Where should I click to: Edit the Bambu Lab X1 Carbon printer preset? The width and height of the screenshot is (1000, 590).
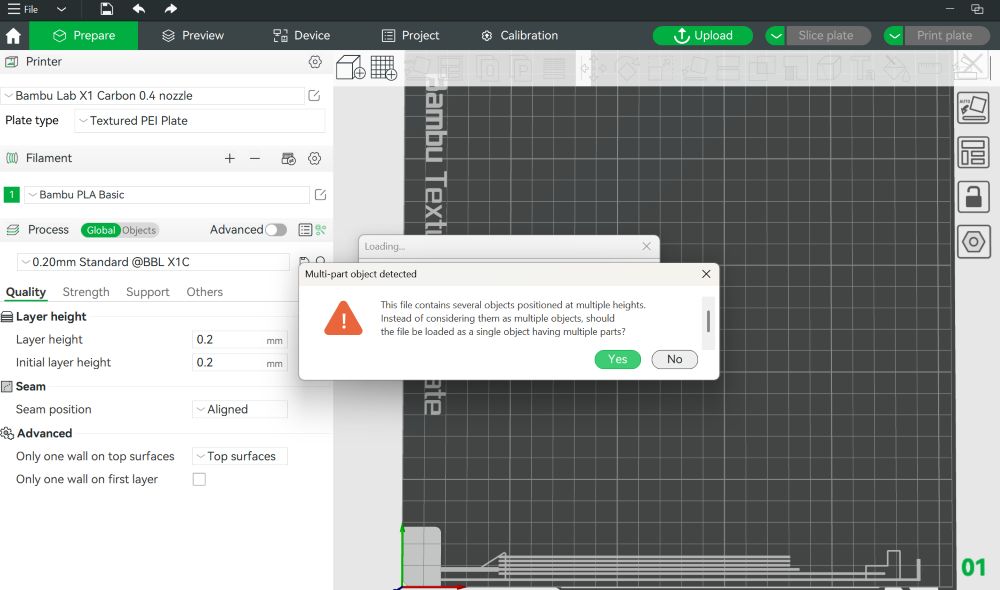pyautogui.click(x=314, y=96)
